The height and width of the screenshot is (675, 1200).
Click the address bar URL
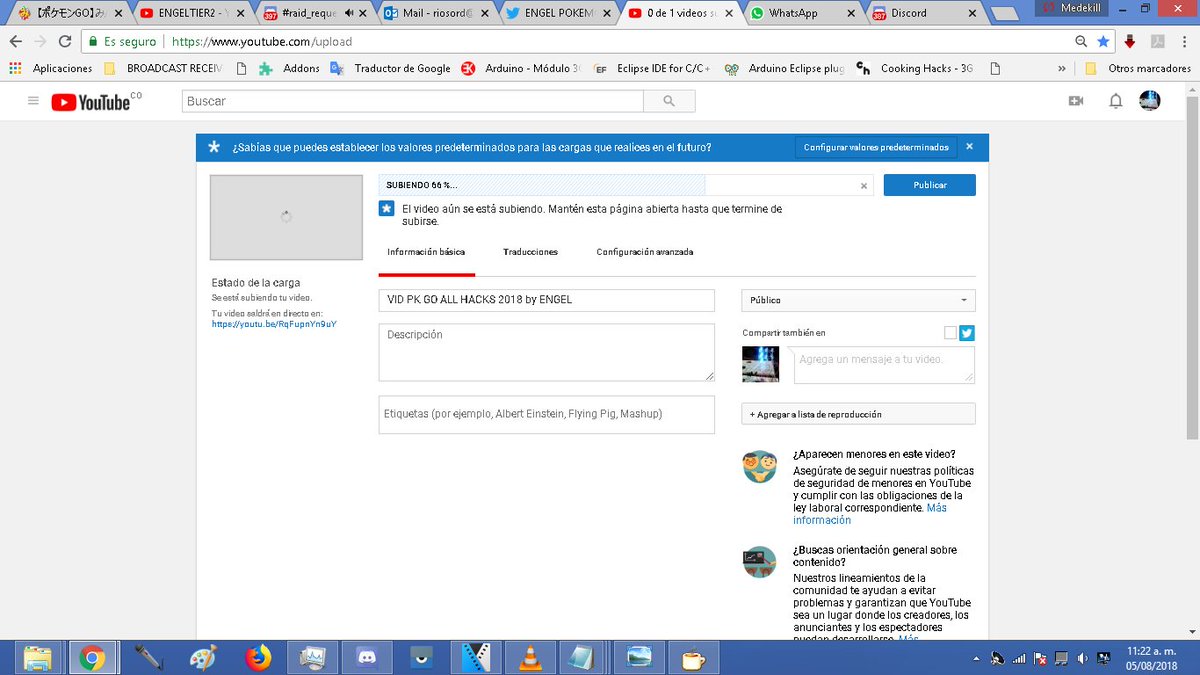click(x=262, y=42)
